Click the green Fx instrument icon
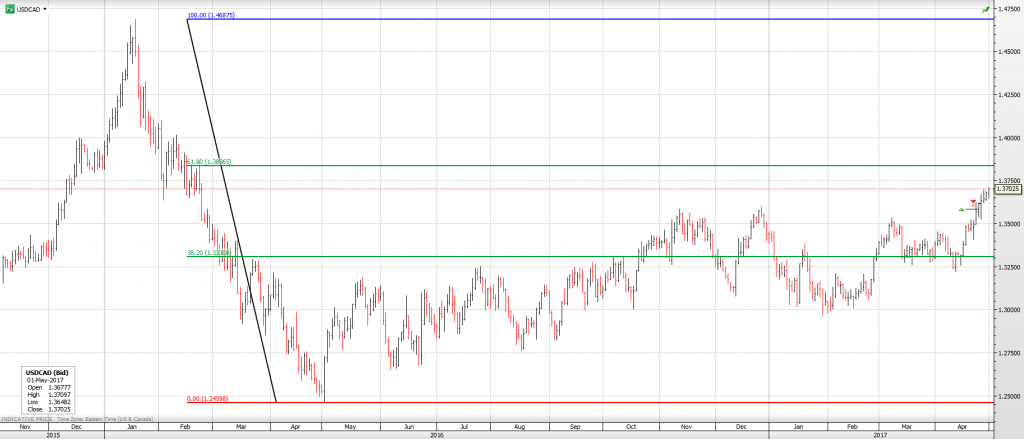This screenshot has height=439, width=1024. coord(9,8)
